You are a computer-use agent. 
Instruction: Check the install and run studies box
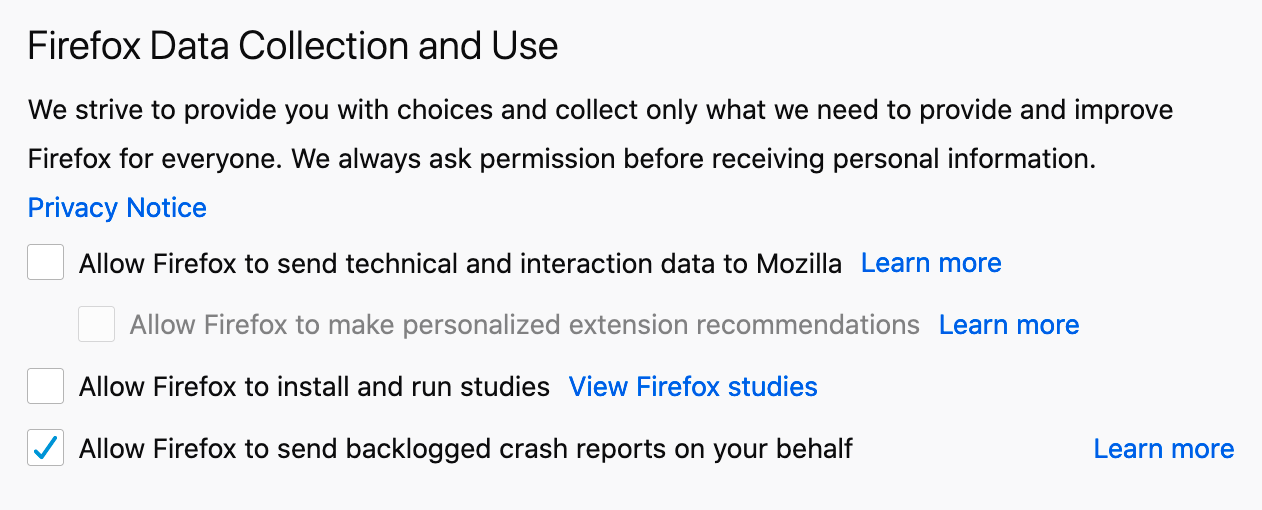tap(46, 387)
